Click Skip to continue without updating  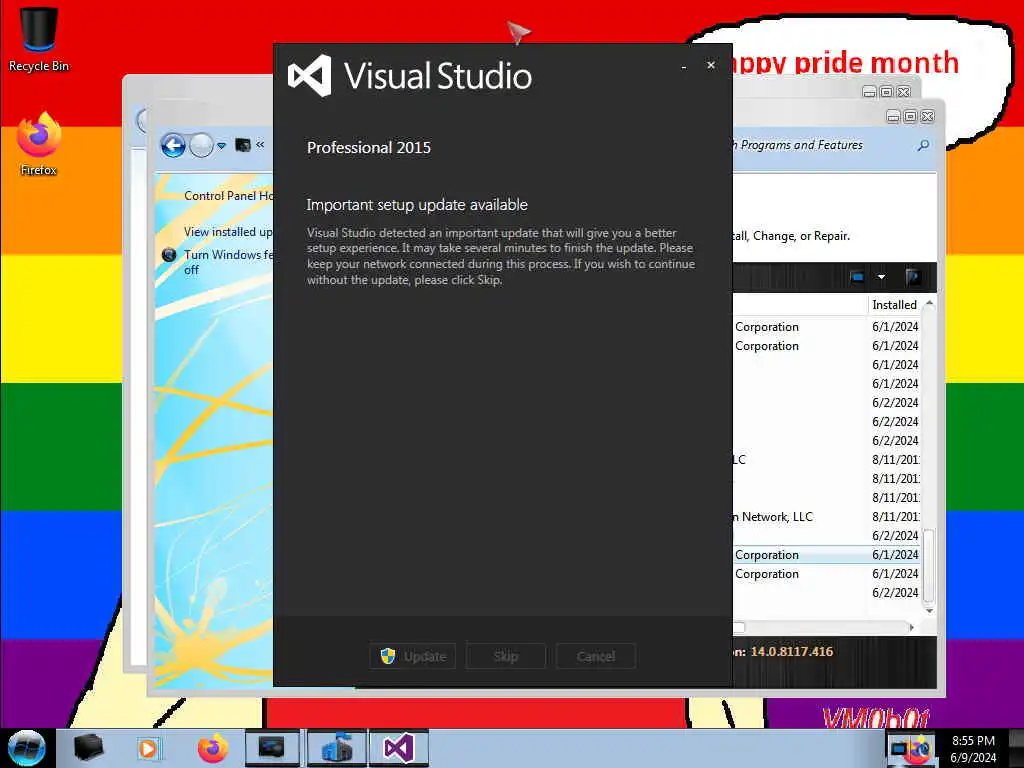point(505,656)
